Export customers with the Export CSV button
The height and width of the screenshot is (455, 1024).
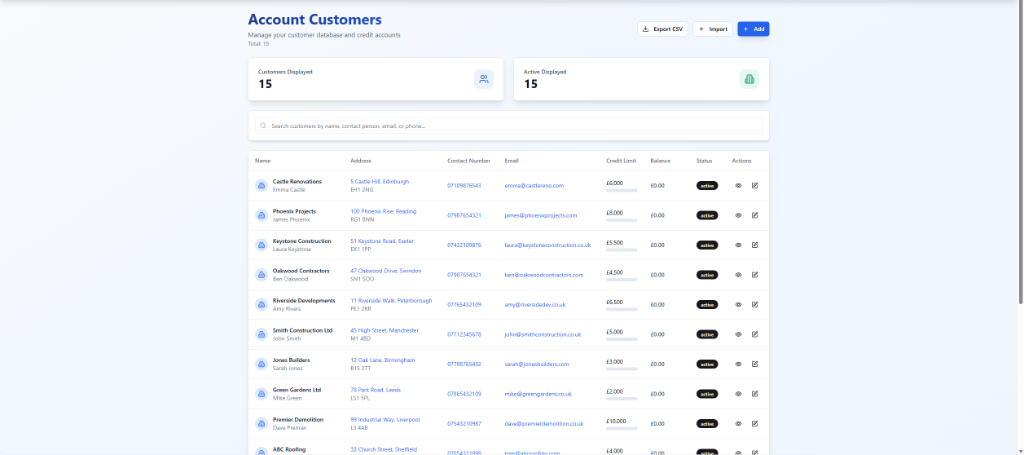(x=662, y=29)
